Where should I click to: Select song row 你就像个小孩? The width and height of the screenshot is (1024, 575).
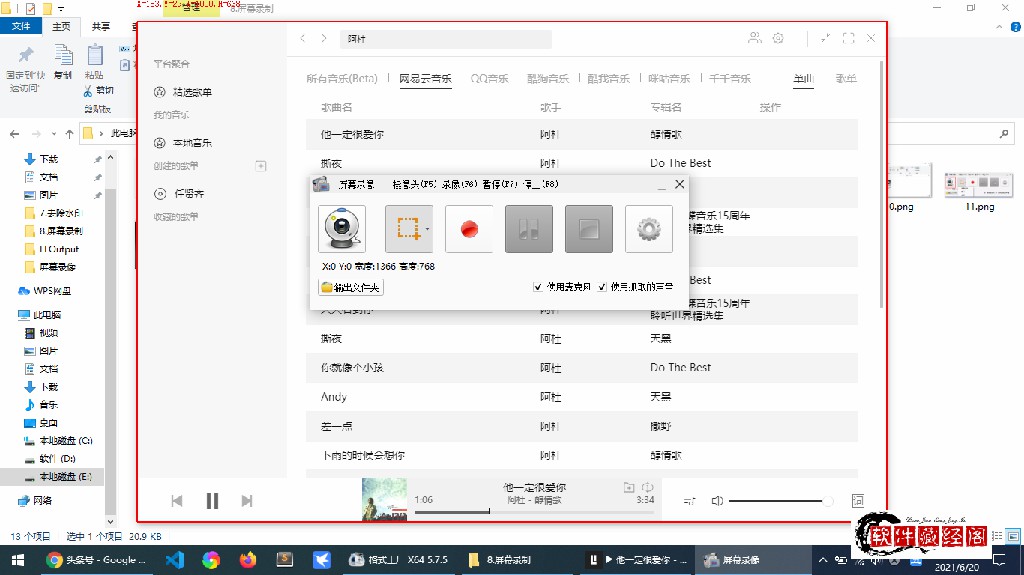(x=581, y=367)
